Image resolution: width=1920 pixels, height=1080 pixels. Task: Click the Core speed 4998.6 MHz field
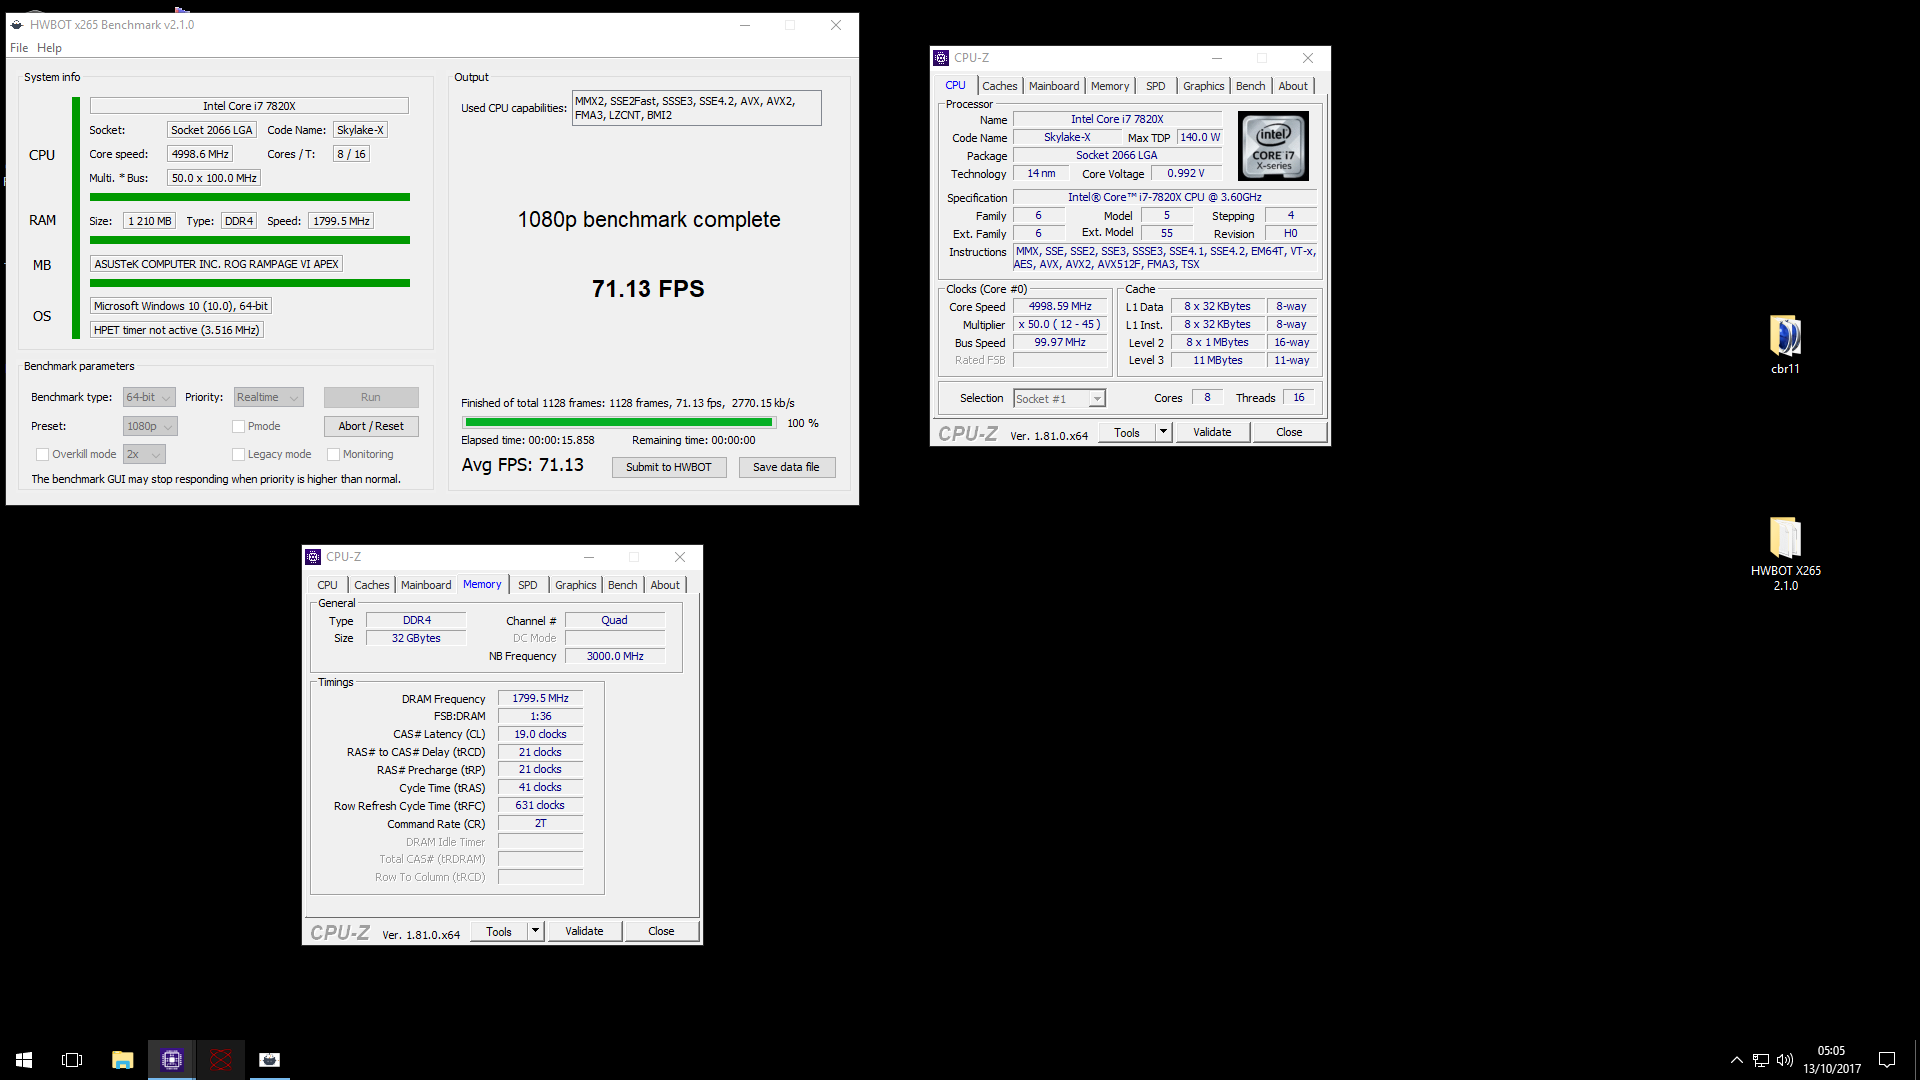tap(200, 154)
